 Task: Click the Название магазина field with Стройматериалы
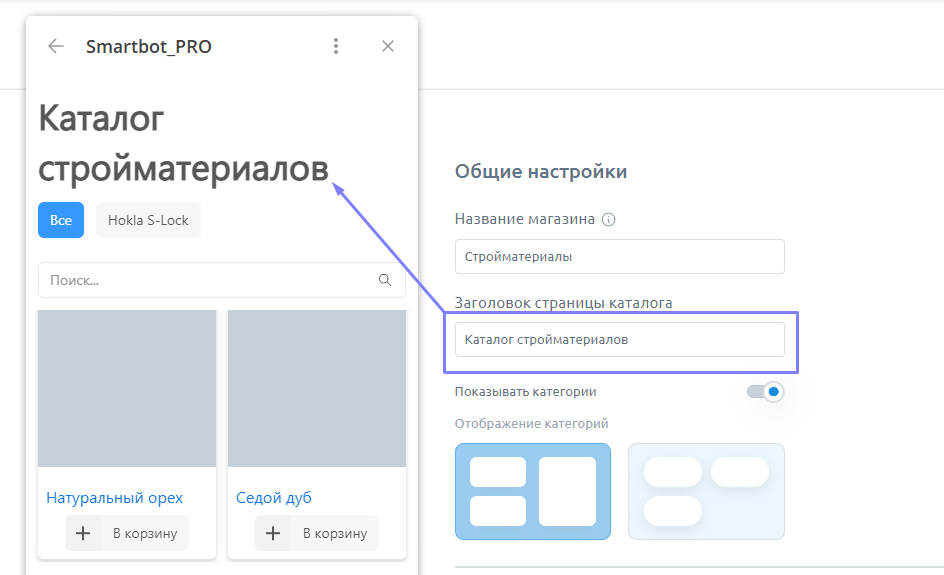coord(620,256)
